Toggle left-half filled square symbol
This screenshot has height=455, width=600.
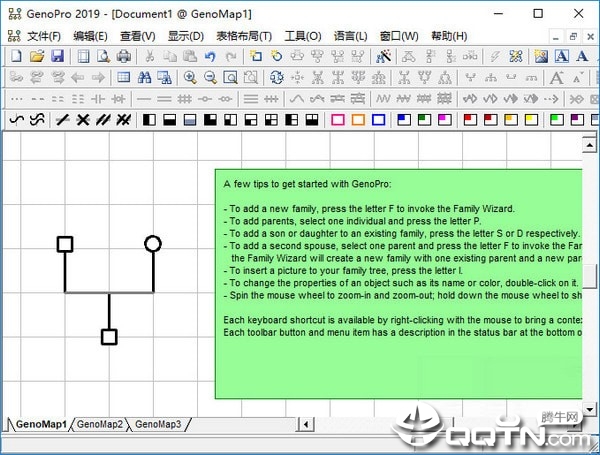point(149,120)
